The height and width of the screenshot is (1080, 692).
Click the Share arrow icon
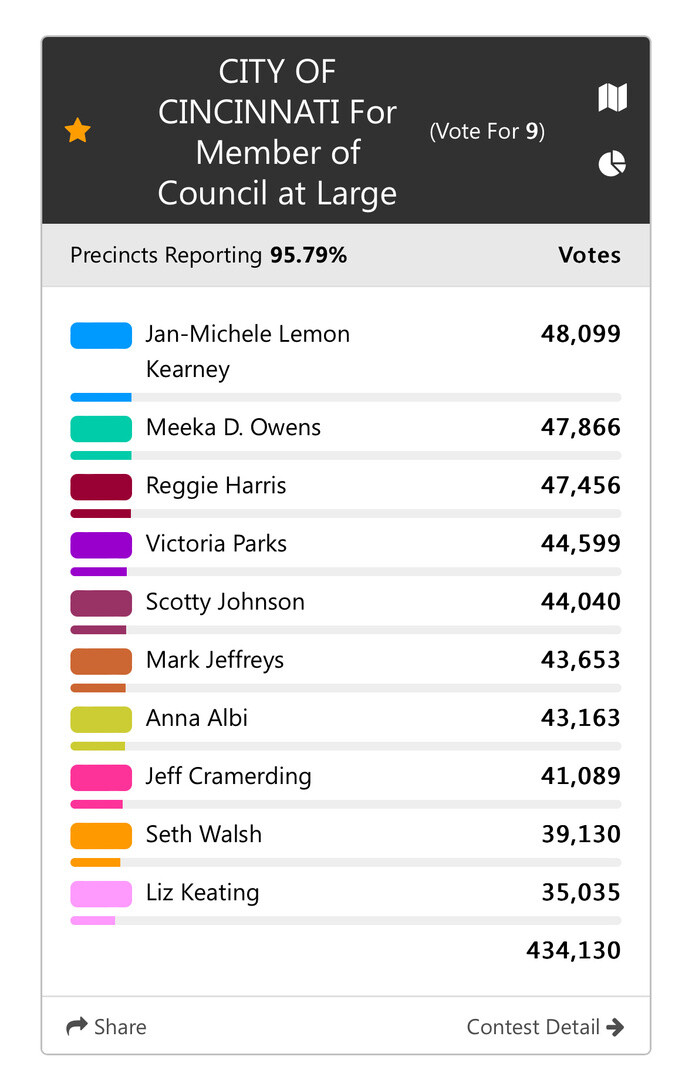click(x=76, y=1026)
